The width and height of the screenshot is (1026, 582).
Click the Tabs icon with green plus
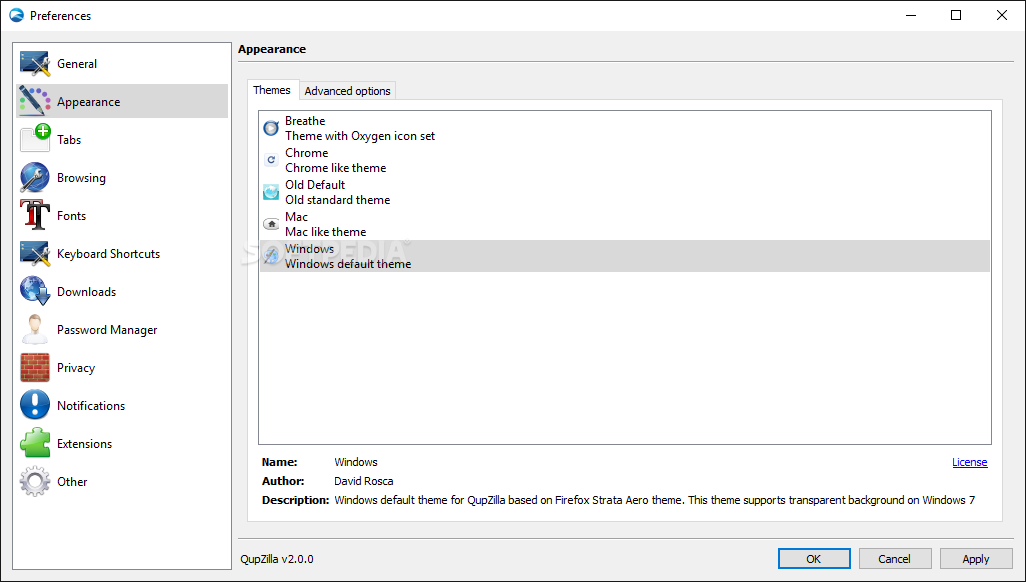tap(35, 139)
